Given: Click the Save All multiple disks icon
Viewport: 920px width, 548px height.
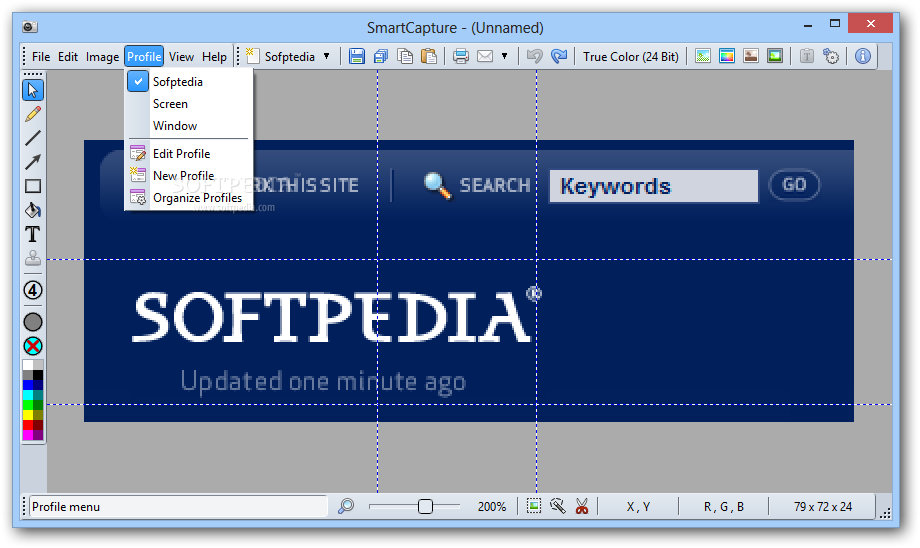Looking at the screenshot, I should pos(381,56).
